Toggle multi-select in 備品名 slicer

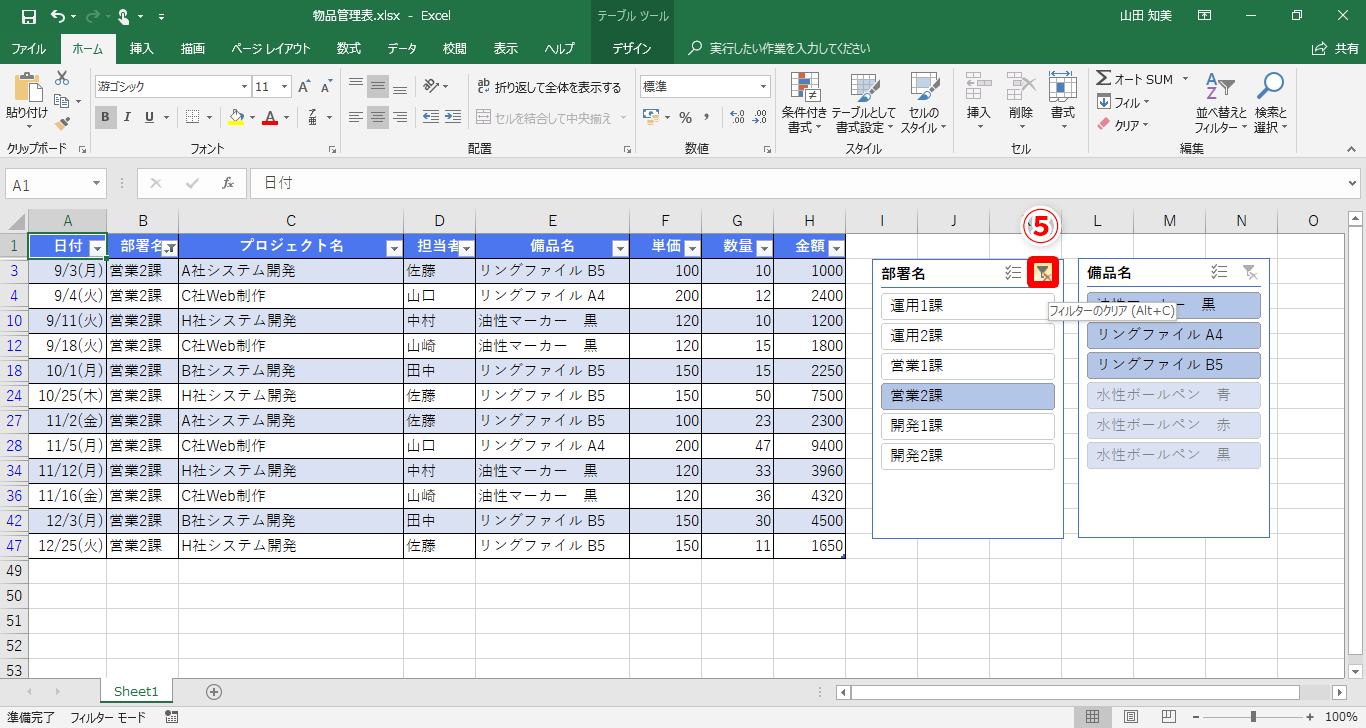coord(1218,272)
